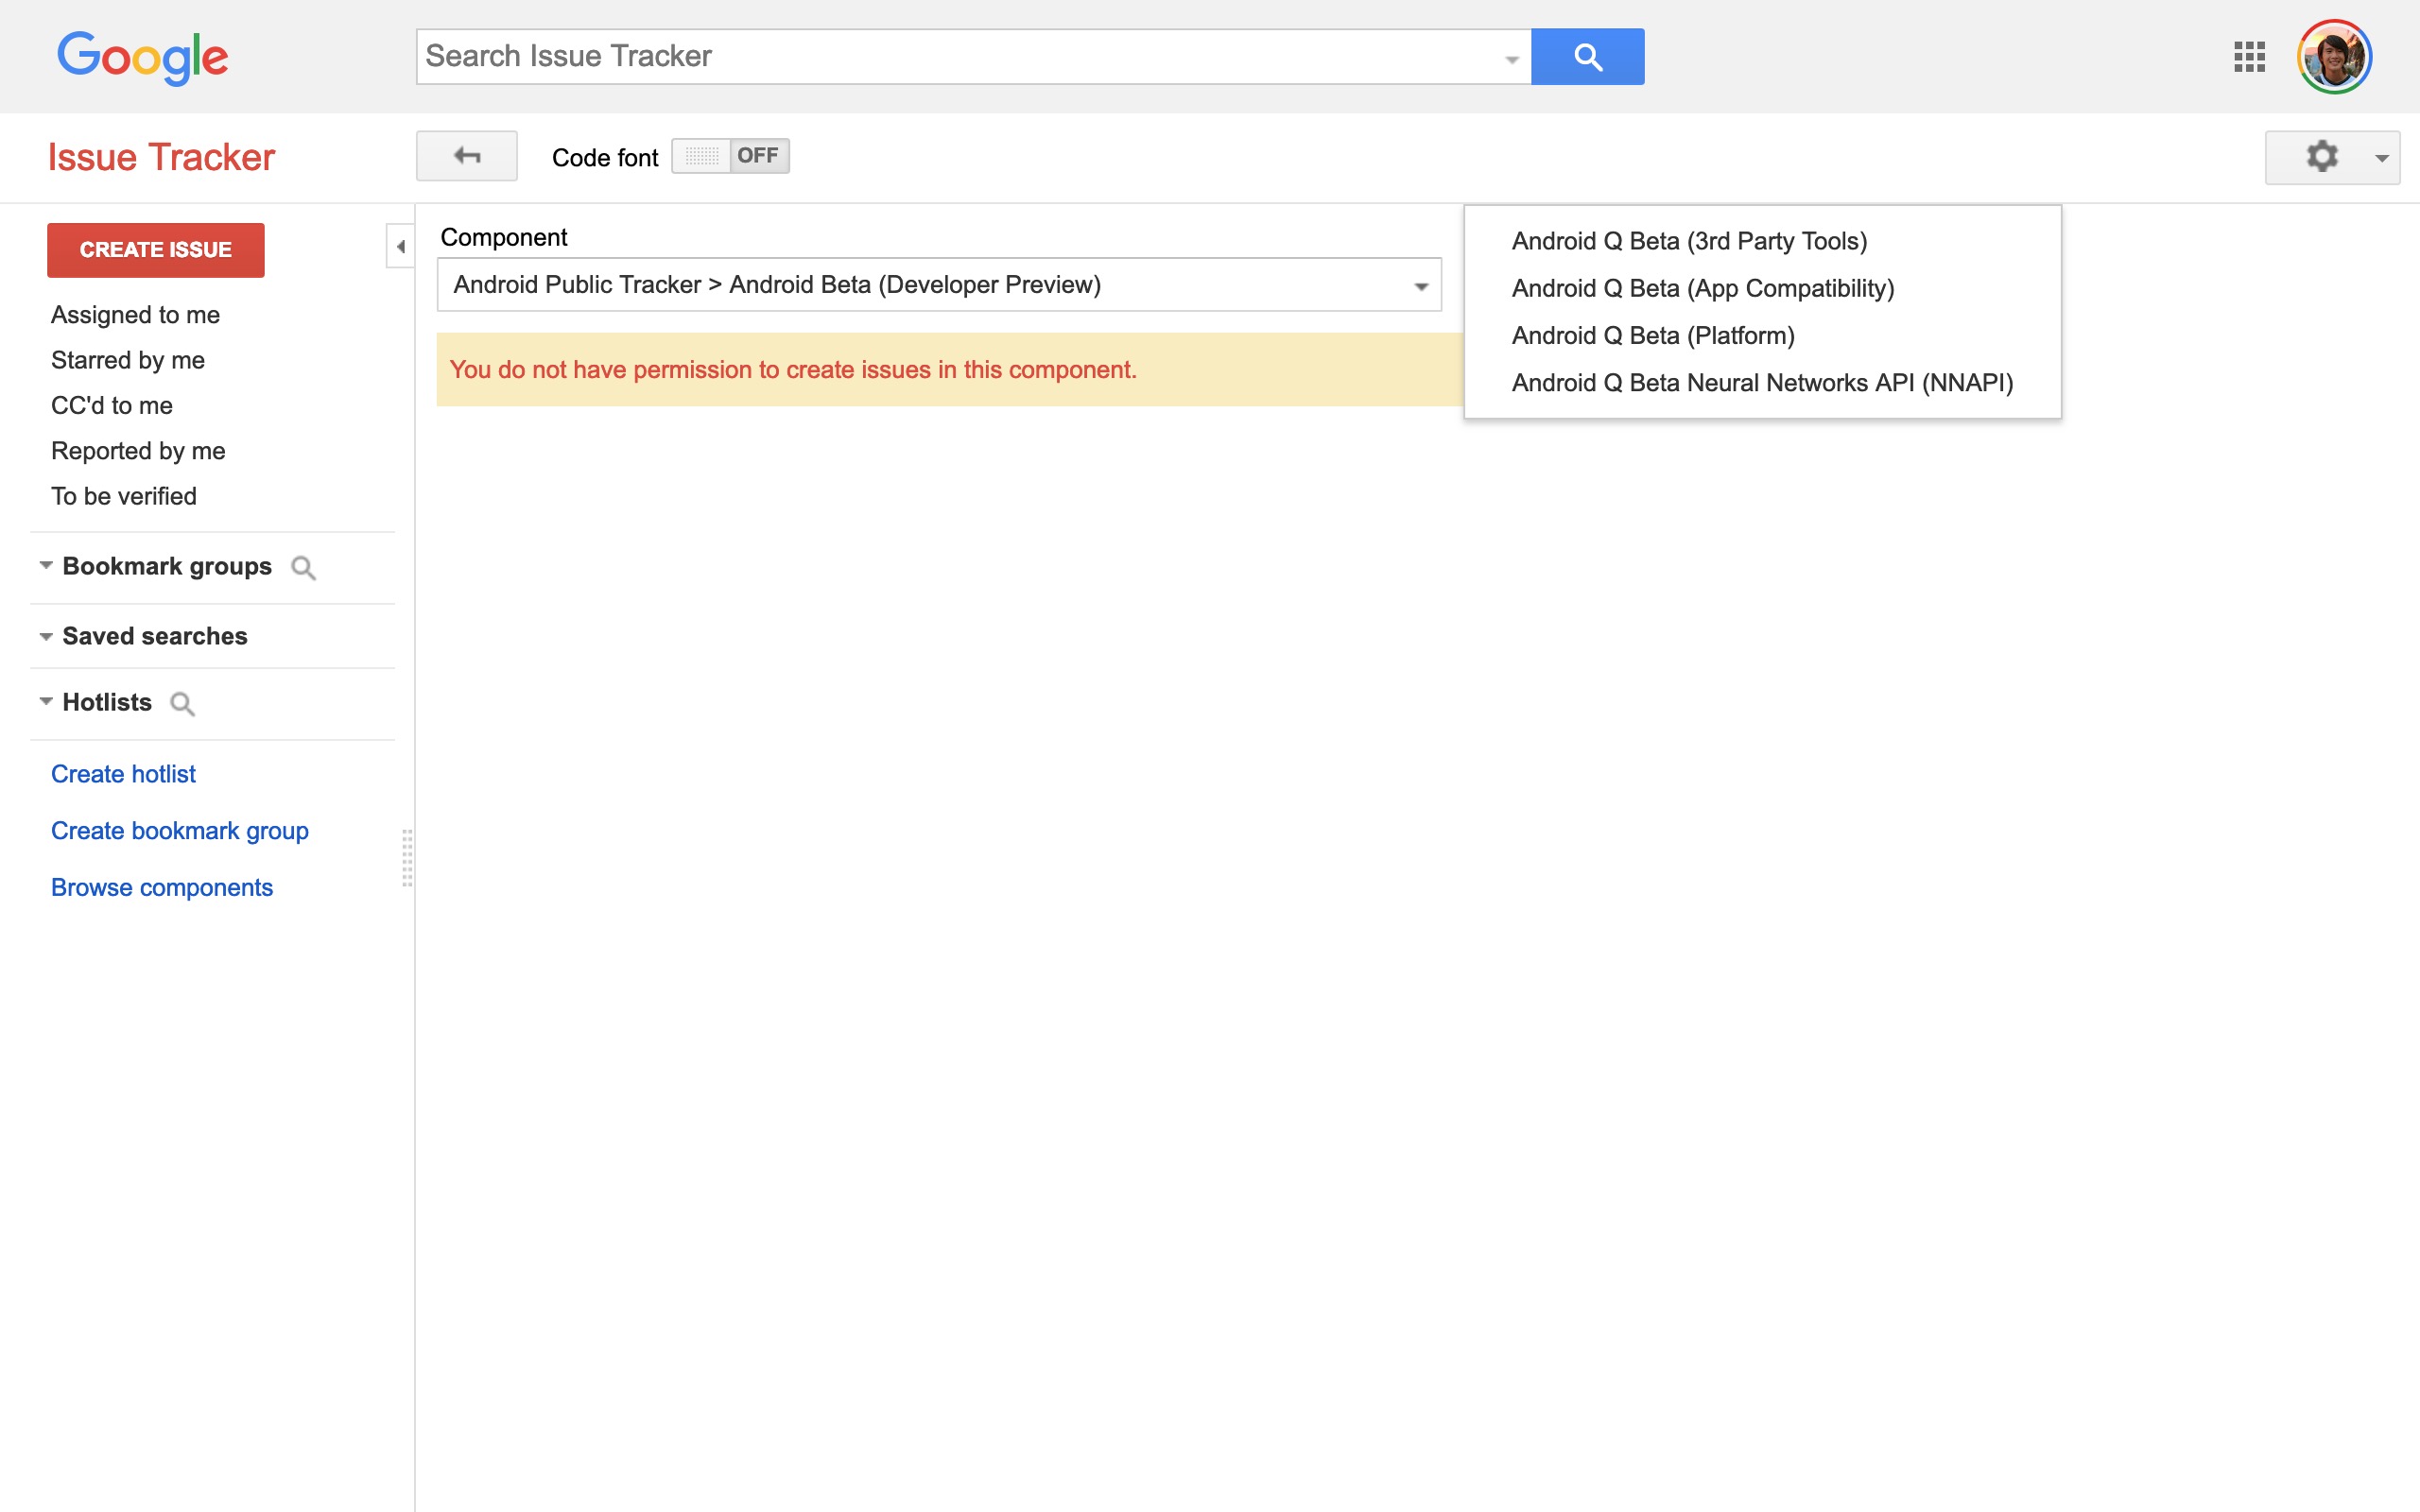The image size is (2420, 1512).
Task: Search bookmark groups magnifier icon
Action: click(303, 568)
